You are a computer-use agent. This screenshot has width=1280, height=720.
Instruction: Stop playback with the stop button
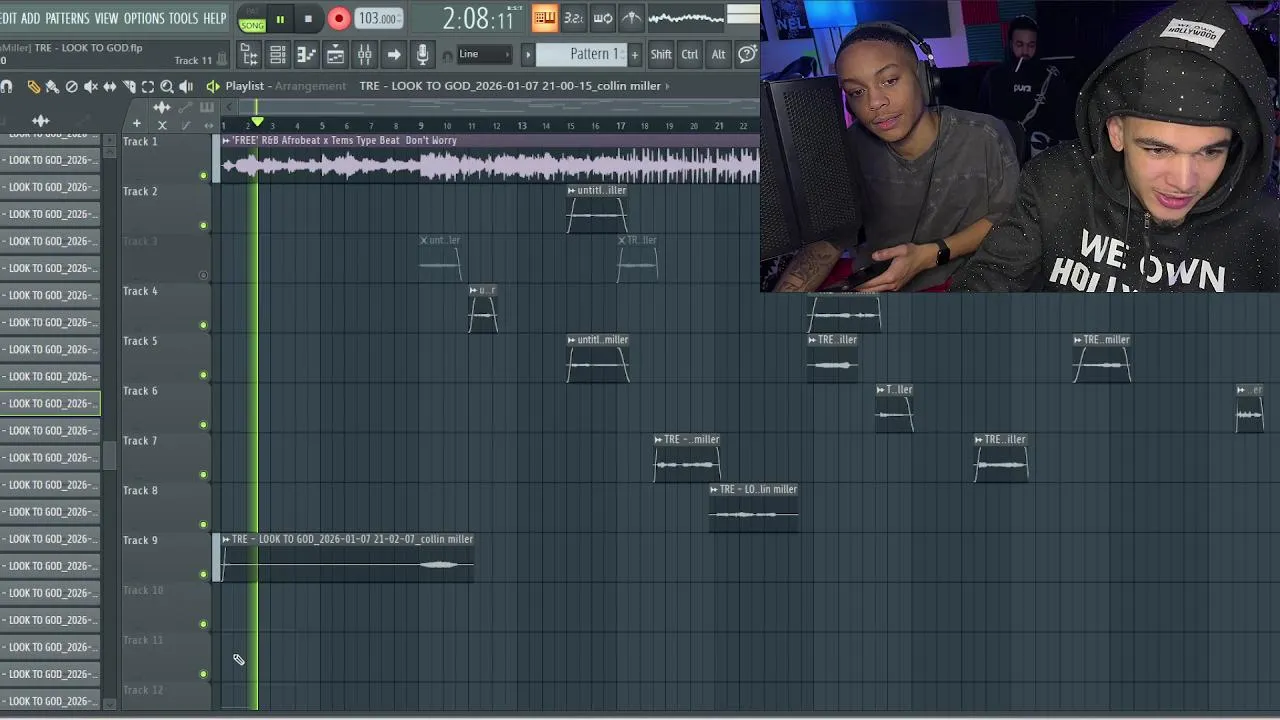click(308, 18)
